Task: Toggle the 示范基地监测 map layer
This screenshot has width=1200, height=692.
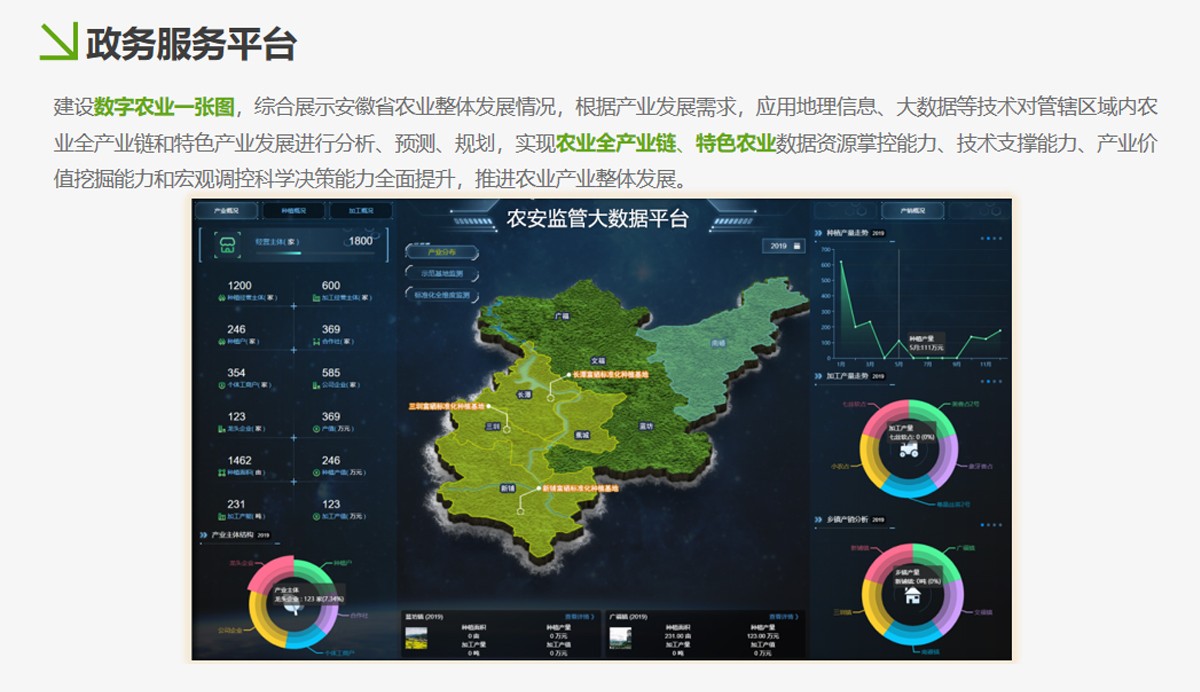Action: click(440, 274)
